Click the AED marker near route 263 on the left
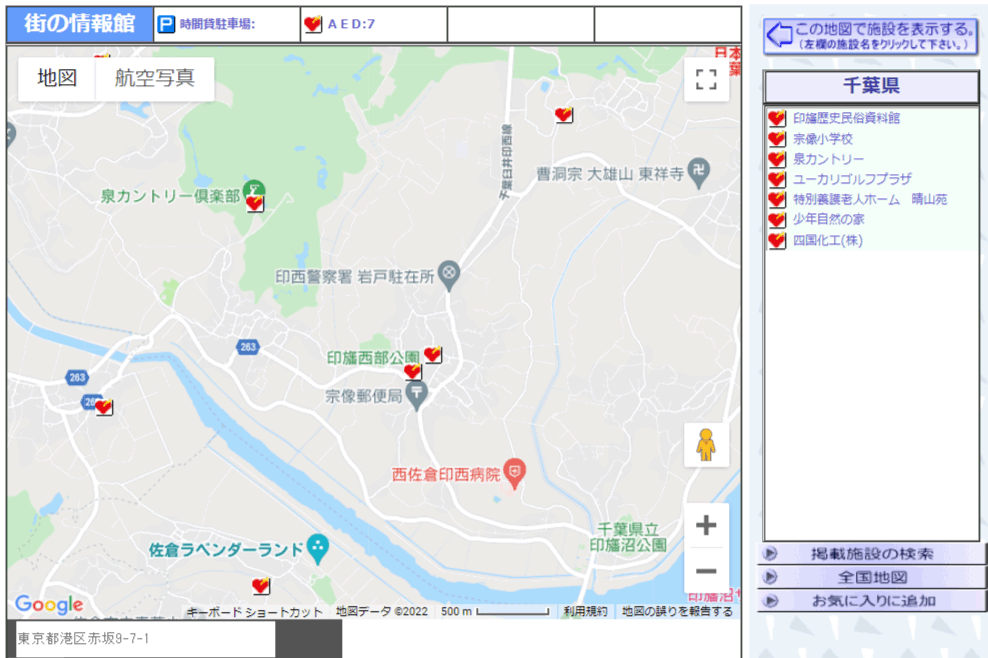 (104, 407)
